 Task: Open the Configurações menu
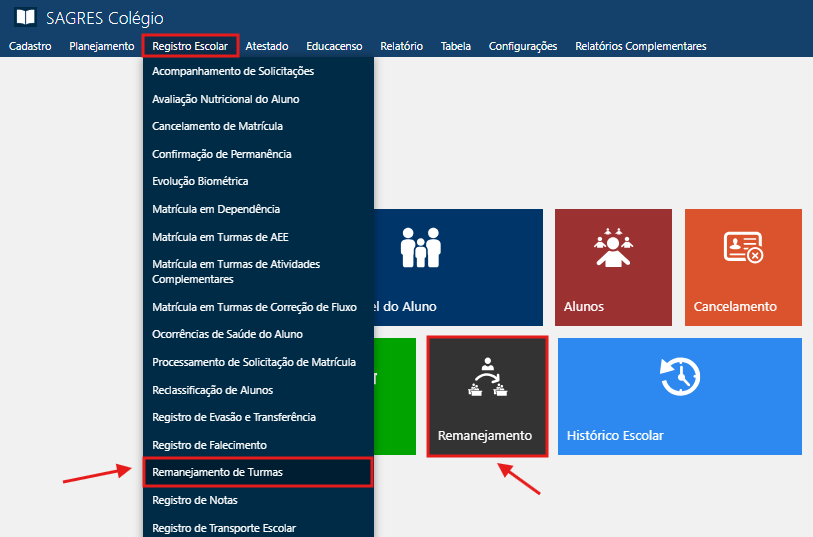(522, 46)
